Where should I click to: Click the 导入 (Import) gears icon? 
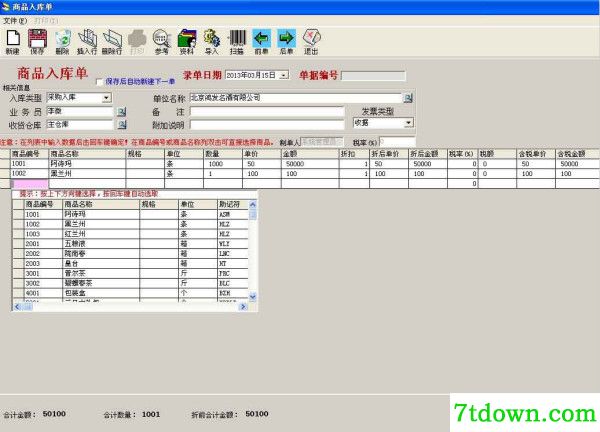tap(212, 41)
